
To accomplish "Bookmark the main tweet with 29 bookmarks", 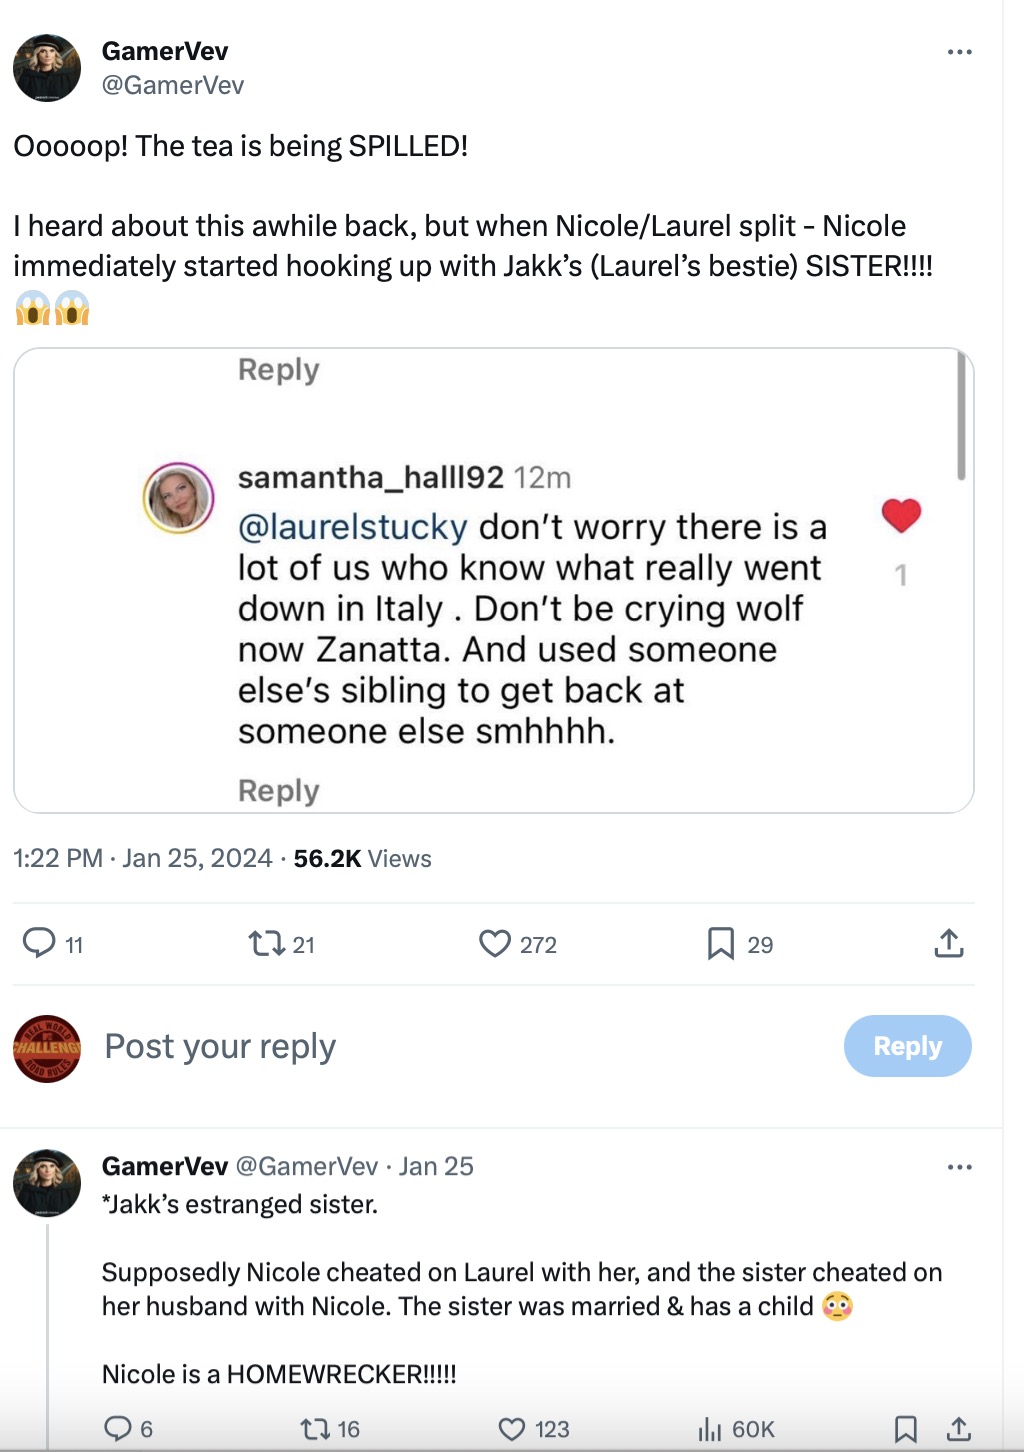I will point(720,943).
